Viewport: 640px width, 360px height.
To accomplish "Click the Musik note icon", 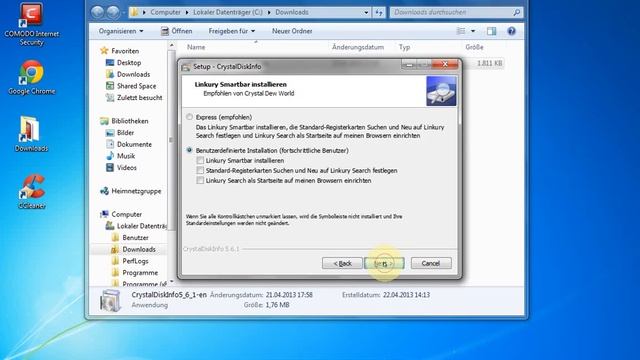I will (x=110, y=156).
